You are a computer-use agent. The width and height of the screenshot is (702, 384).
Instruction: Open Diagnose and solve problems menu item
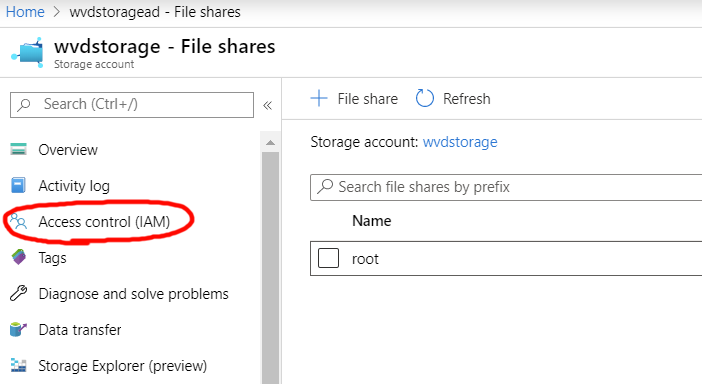click(133, 294)
